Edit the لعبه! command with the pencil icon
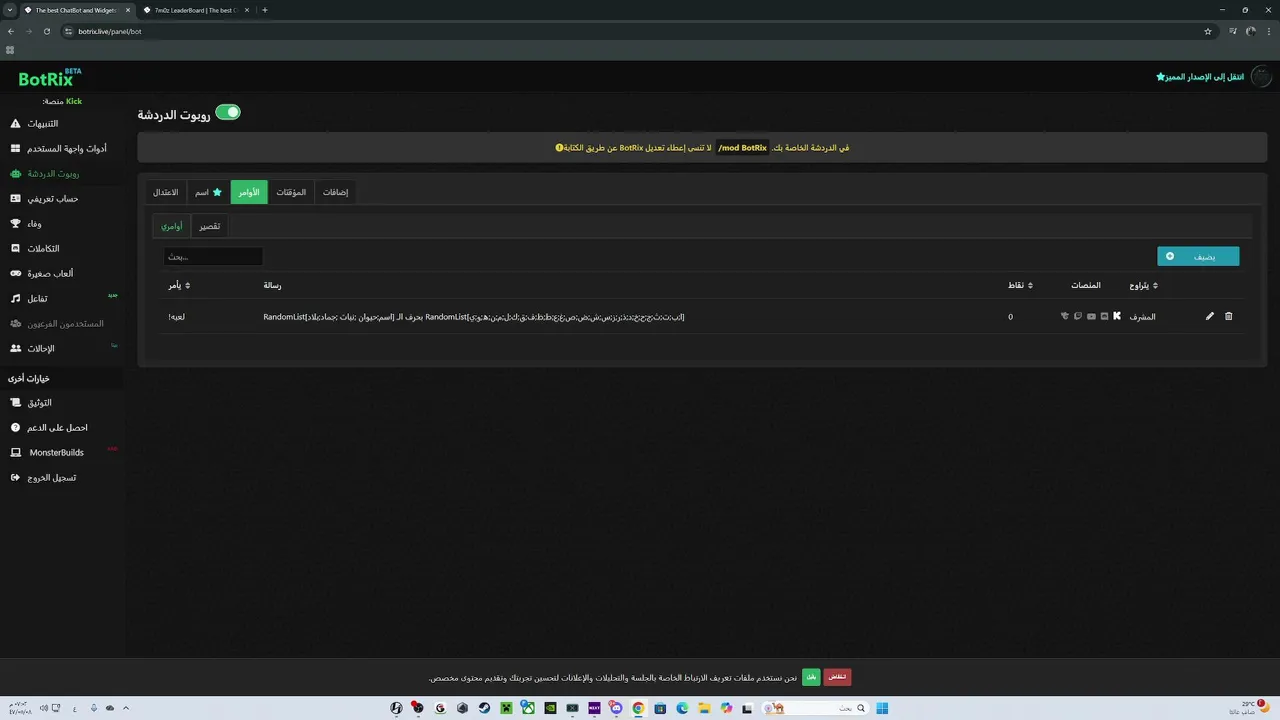This screenshot has height=720, width=1280. coord(1209,317)
